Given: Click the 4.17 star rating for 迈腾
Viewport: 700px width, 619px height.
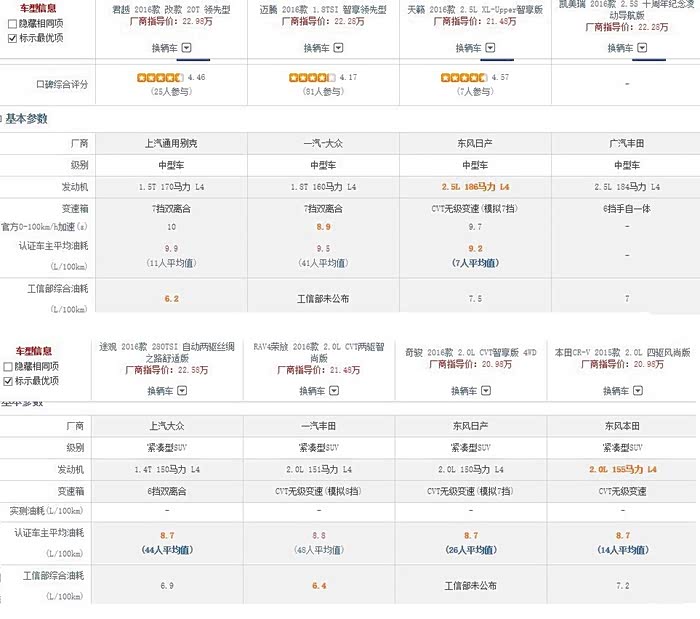Looking at the screenshot, I should point(312,78).
